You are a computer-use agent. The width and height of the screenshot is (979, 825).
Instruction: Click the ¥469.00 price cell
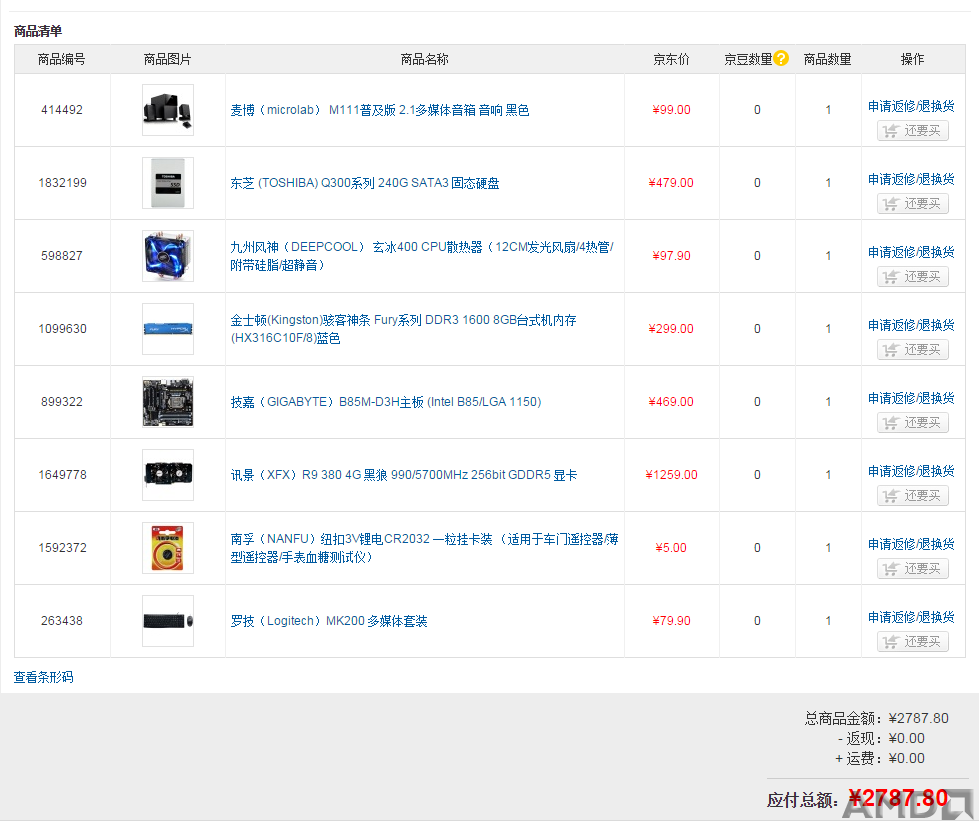[671, 402]
